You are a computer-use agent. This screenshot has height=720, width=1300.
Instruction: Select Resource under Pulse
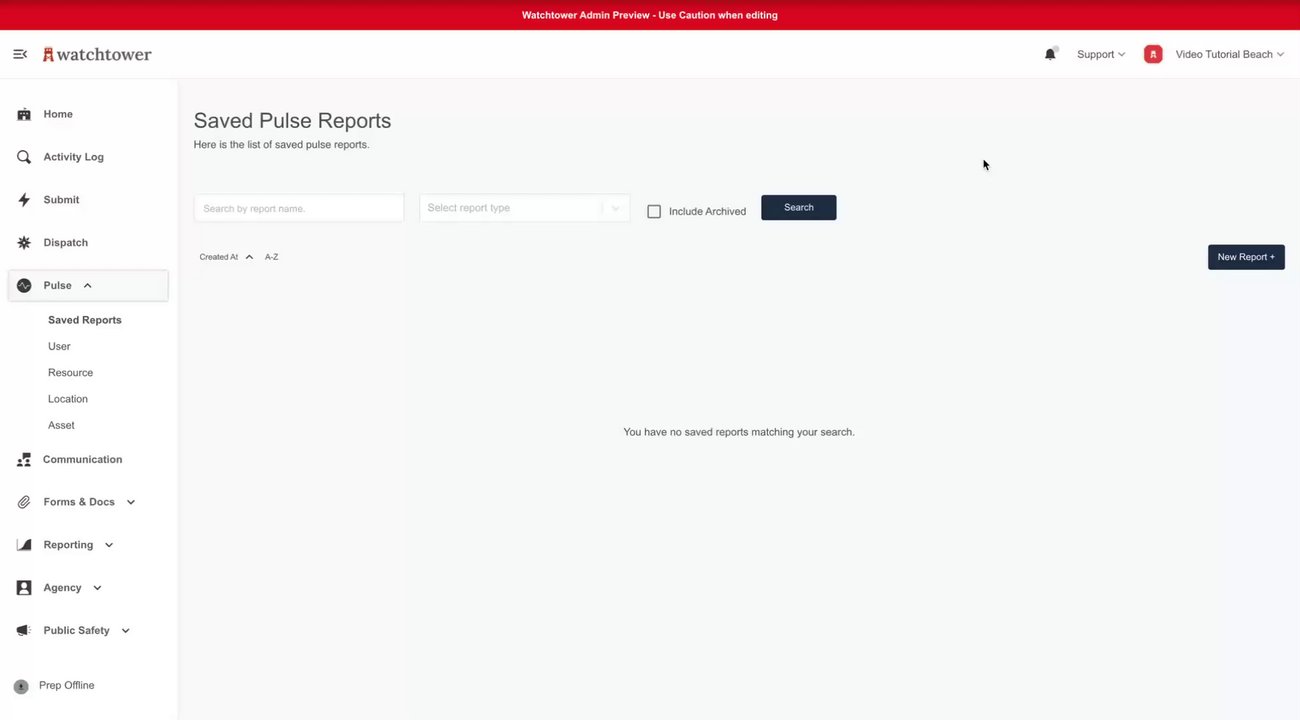[x=70, y=373]
